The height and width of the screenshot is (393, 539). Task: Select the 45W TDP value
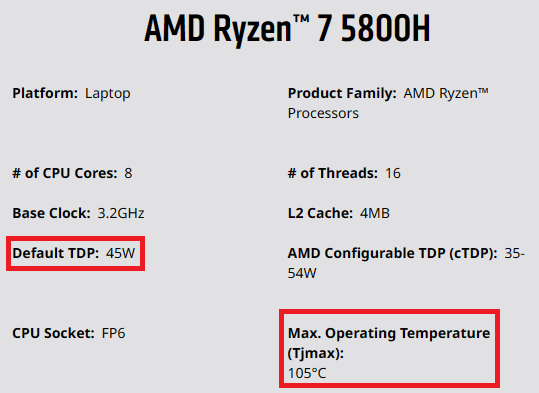pos(121,253)
